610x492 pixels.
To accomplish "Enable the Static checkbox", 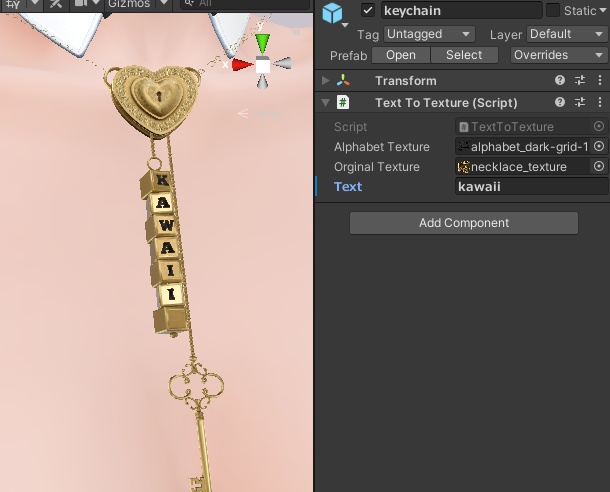I will (x=553, y=11).
